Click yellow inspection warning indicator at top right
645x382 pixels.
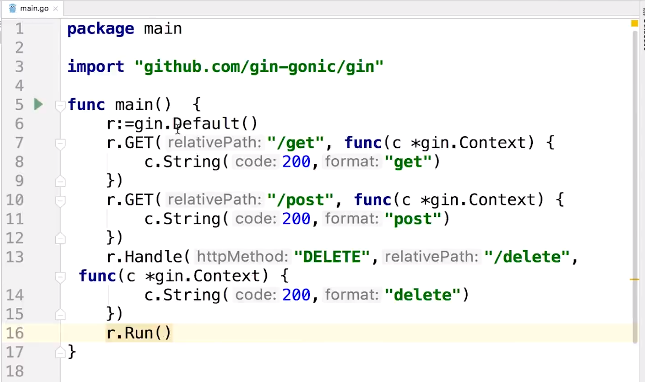[x=634, y=23]
